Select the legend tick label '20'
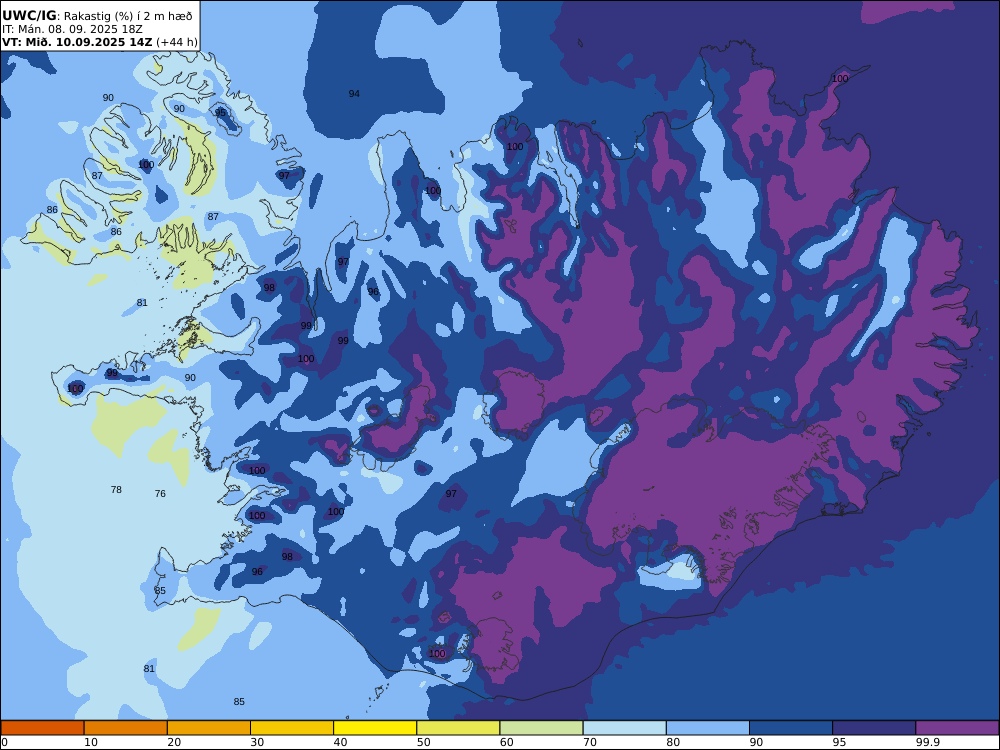 click(x=174, y=742)
